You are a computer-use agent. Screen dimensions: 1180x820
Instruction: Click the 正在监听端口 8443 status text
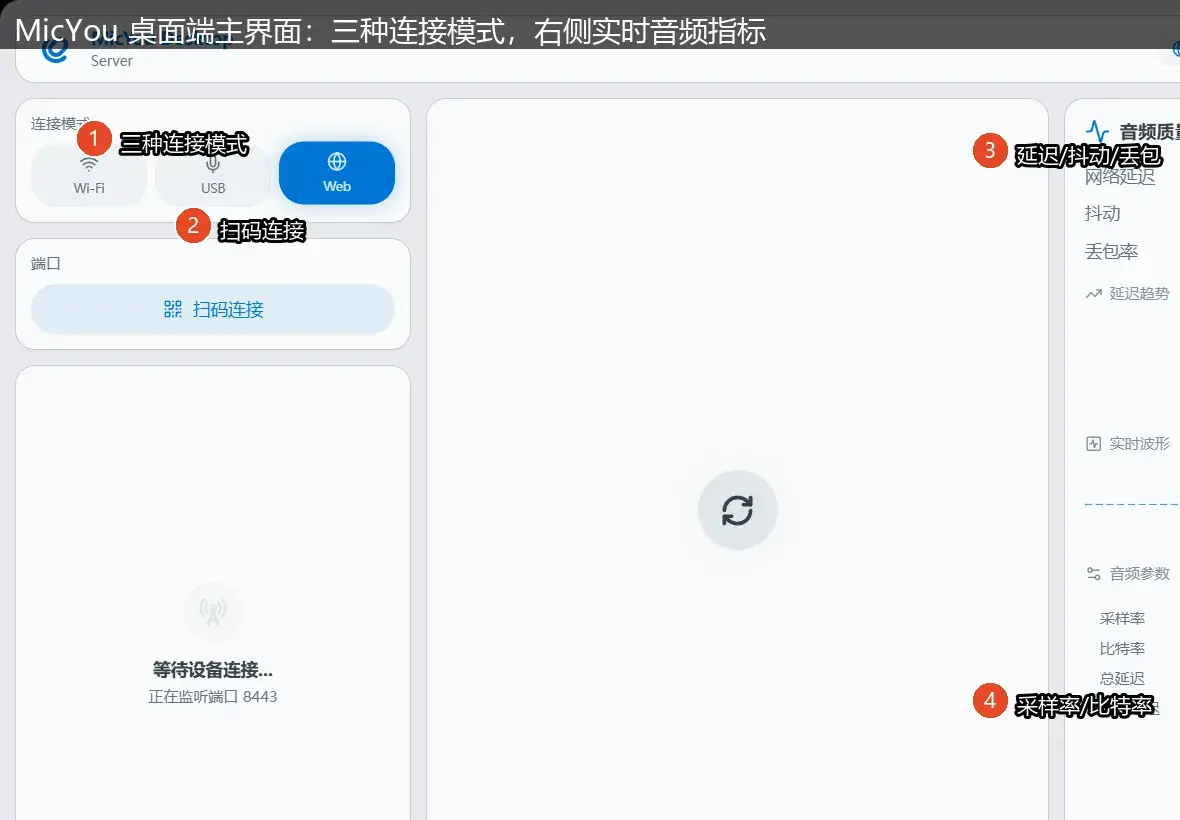tap(213, 697)
